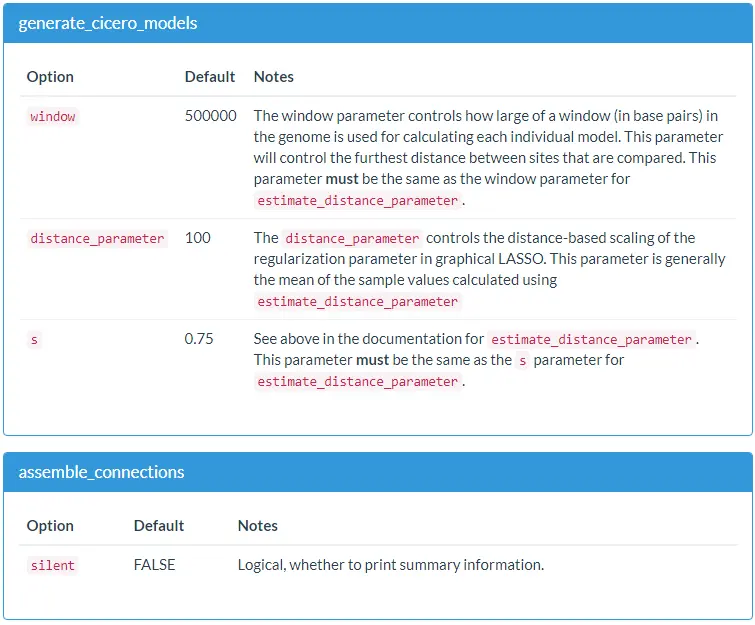Click Default header in assemble_connections table
Image resolution: width=755 pixels, height=625 pixels.
[159, 526]
